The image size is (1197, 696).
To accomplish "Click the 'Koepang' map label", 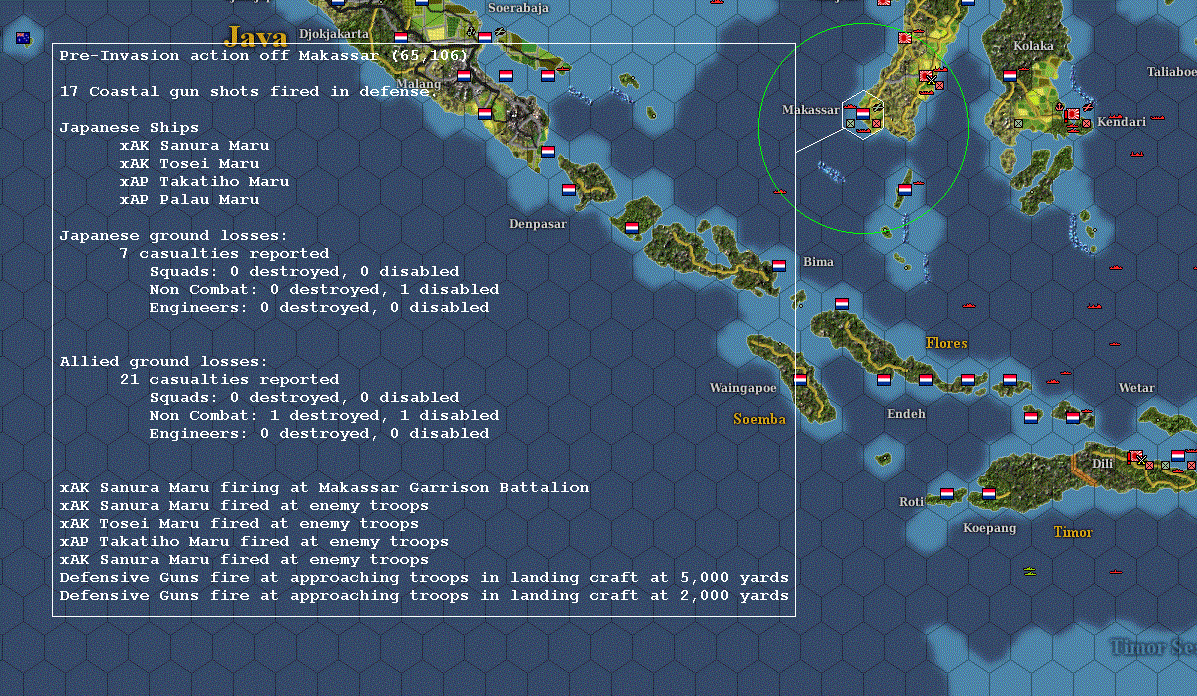I will pos(989,528).
